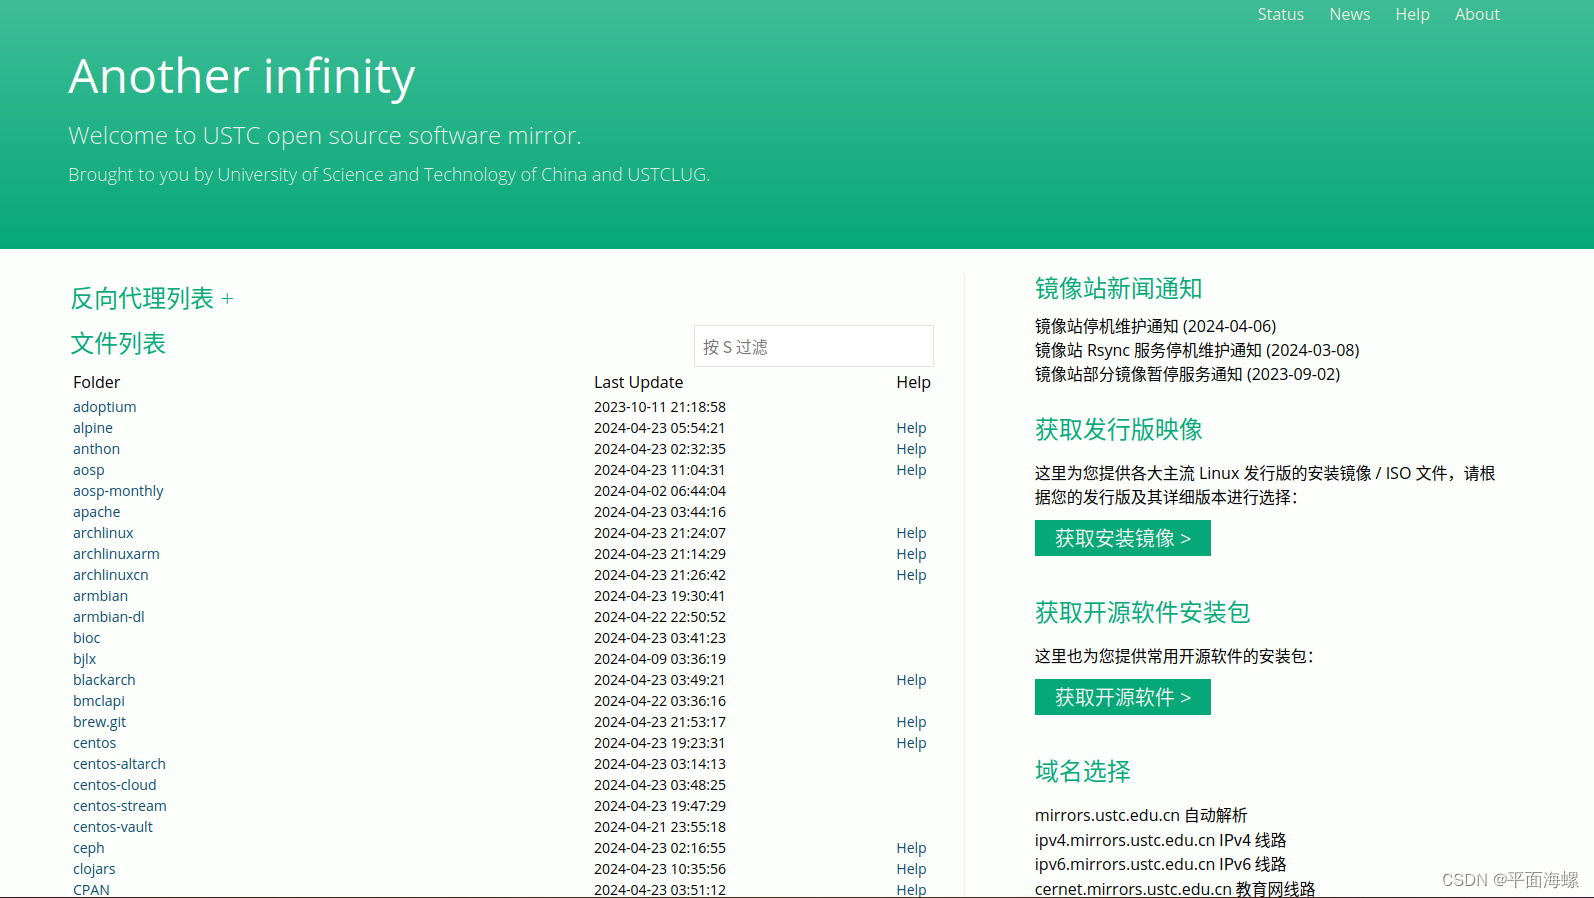
Task: Open the armbian folder
Action: (100, 596)
